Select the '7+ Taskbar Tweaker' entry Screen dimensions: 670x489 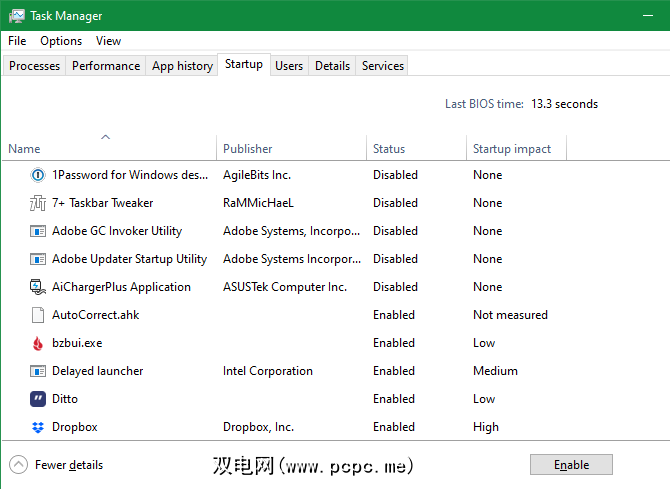coord(103,203)
